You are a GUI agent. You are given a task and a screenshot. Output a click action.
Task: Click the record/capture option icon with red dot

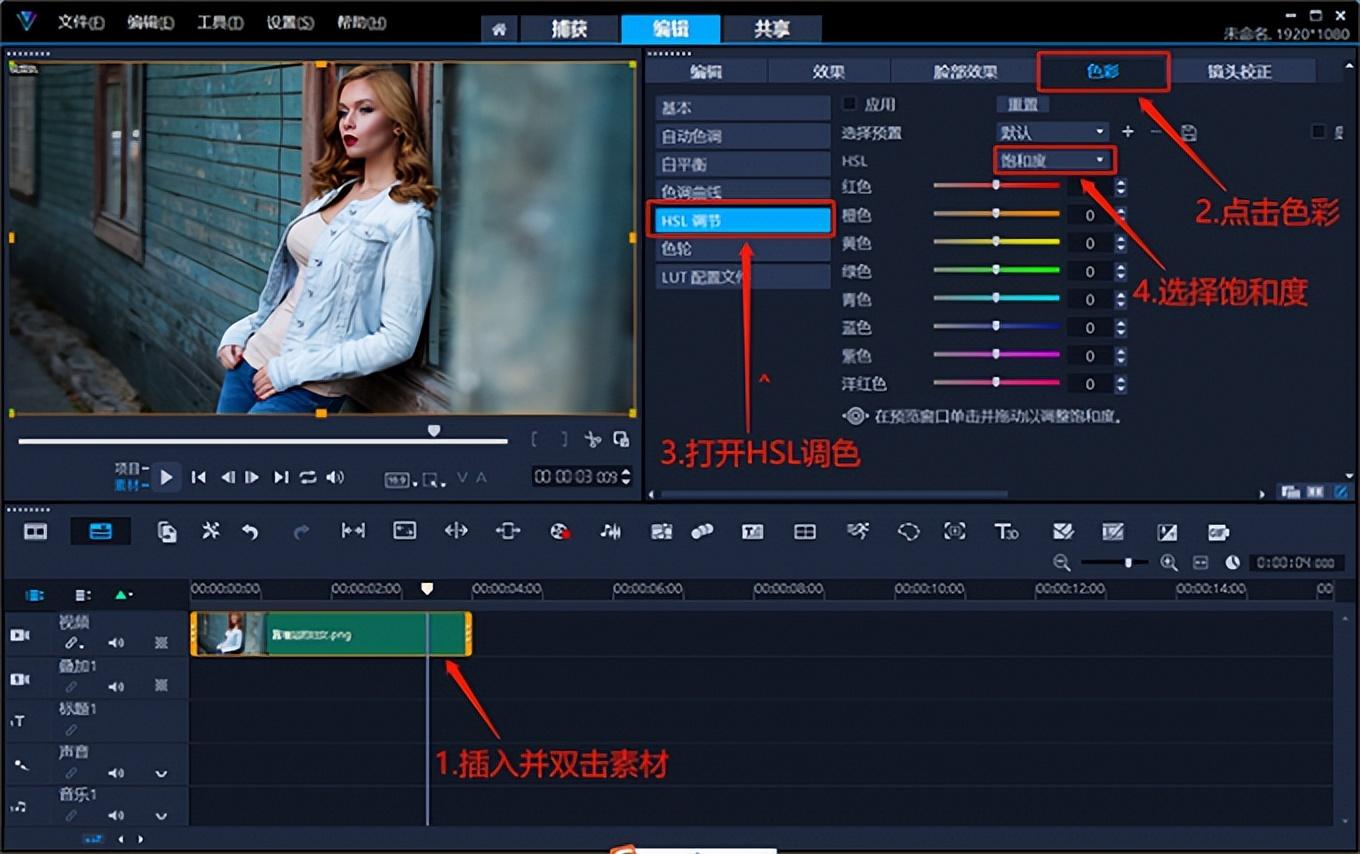point(560,532)
